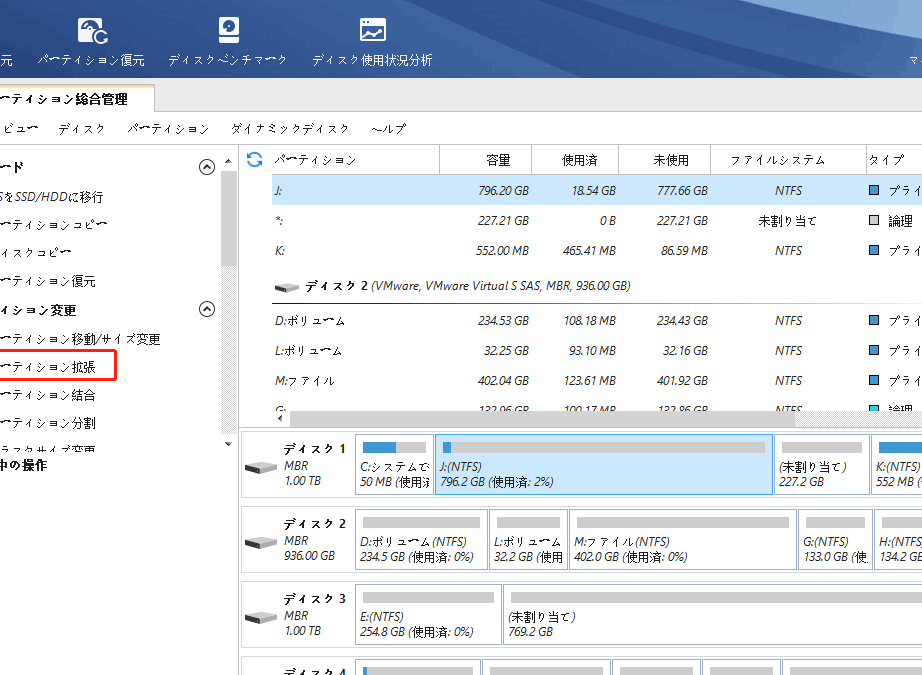Select M:ファイル 402.0 GB block

pos(683,540)
